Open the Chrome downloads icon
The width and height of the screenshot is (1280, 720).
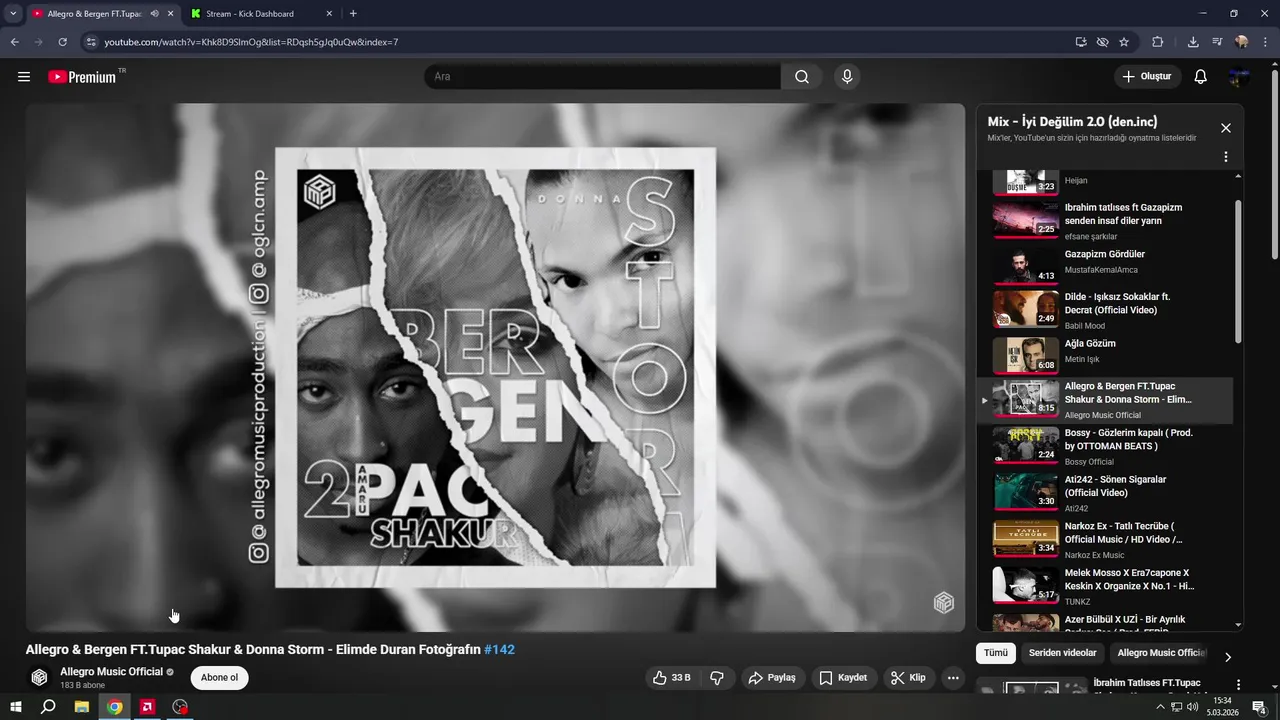pos(1193,42)
